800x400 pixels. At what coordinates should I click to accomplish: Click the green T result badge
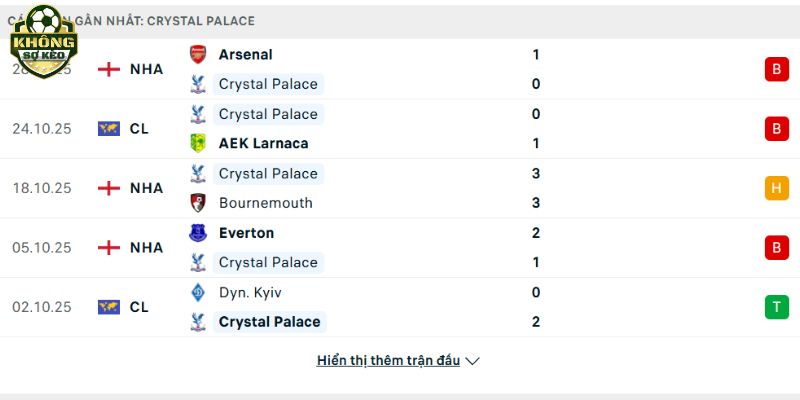coord(776,307)
